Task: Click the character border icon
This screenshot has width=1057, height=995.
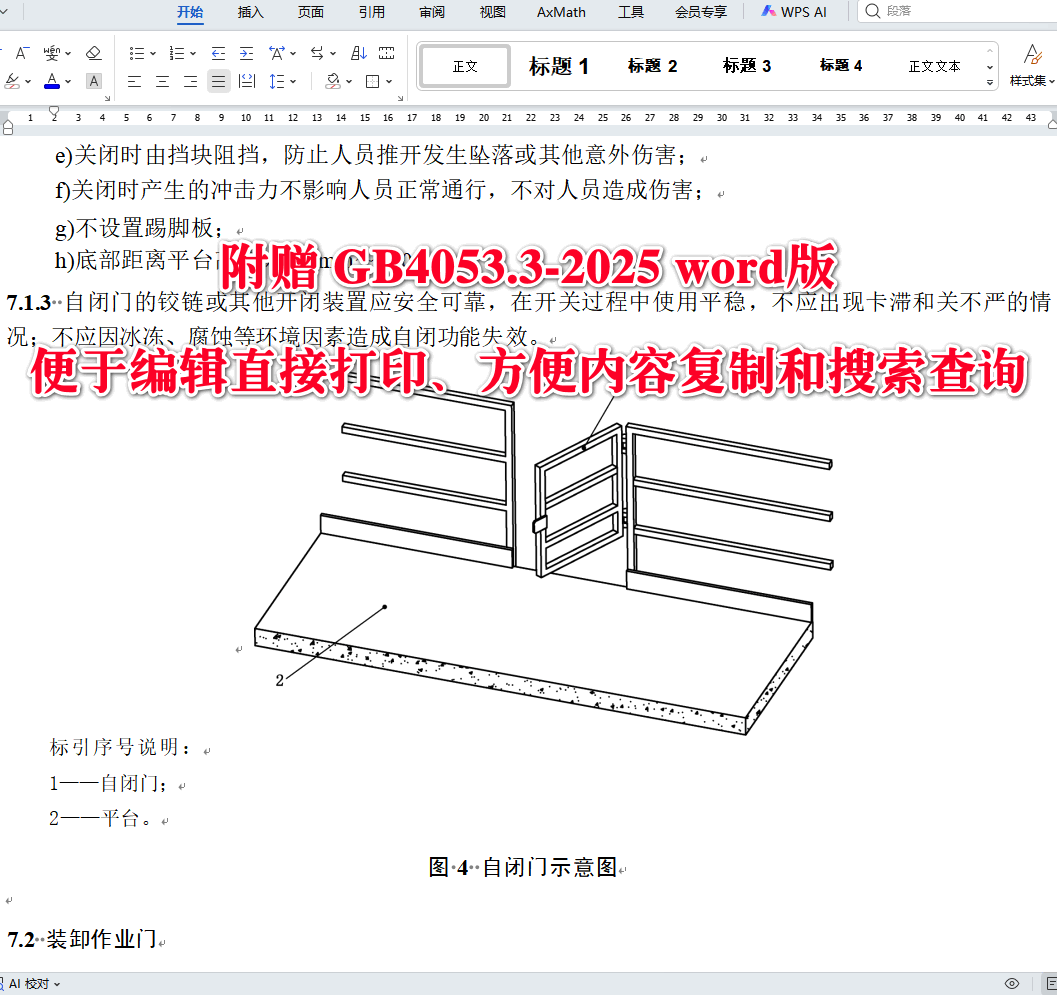Action: coord(93,82)
